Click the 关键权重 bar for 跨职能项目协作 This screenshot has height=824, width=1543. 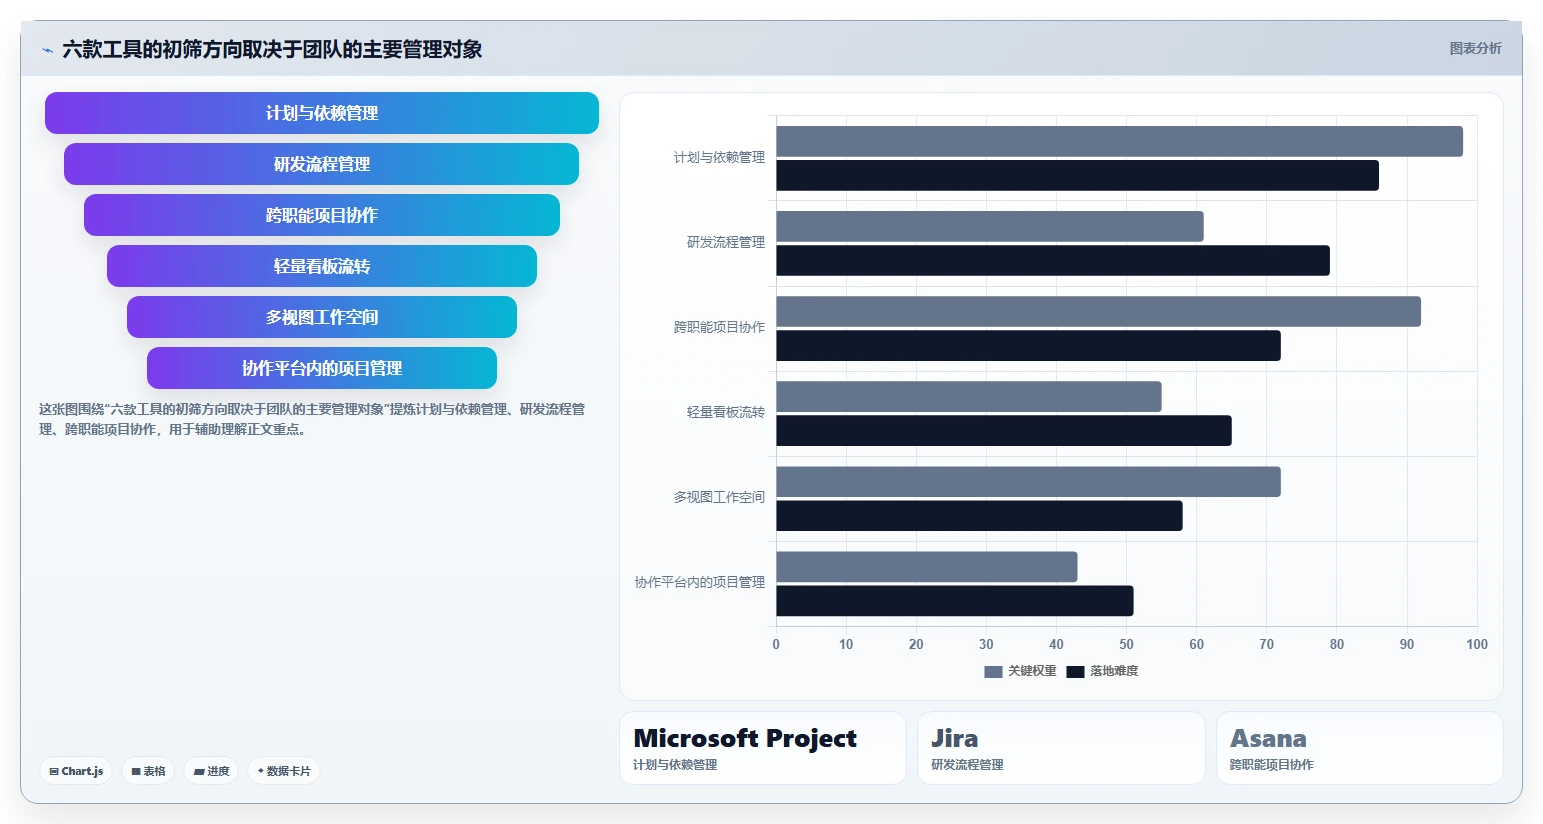coord(1098,311)
